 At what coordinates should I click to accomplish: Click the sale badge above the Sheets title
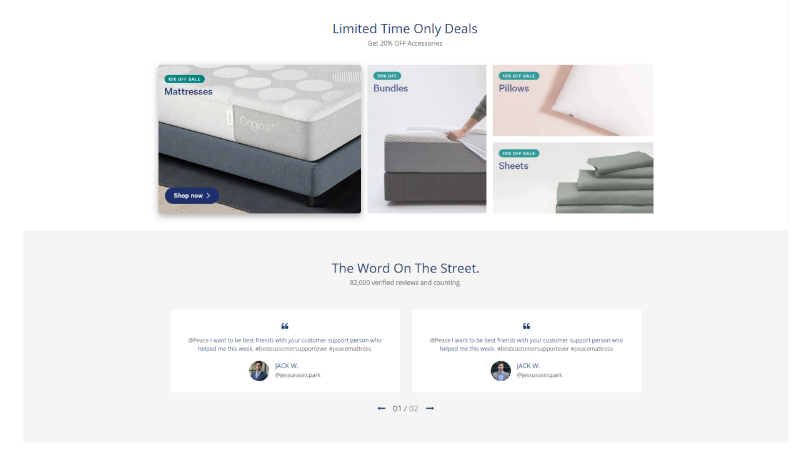(x=518, y=154)
